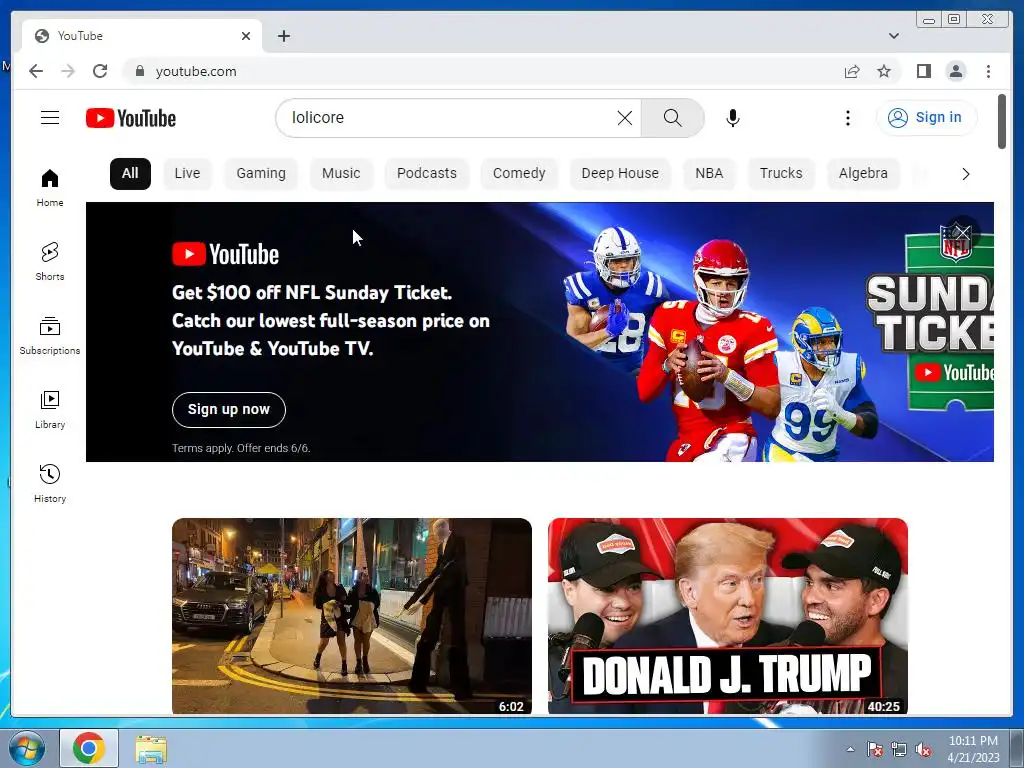Go back in browser
This screenshot has height=768, width=1024.
(x=36, y=71)
